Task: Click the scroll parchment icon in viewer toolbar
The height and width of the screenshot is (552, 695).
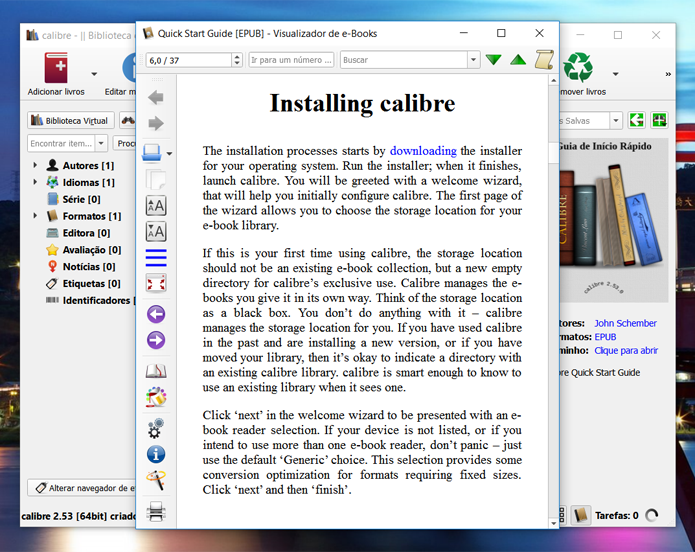Action: [x=544, y=59]
